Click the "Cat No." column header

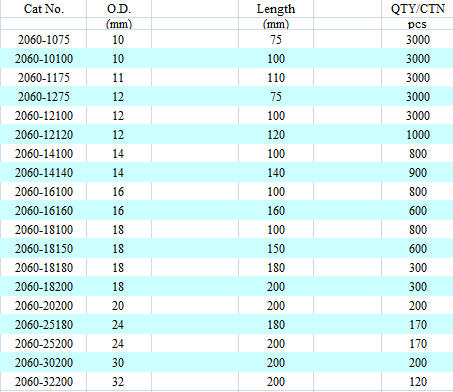click(x=44, y=9)
